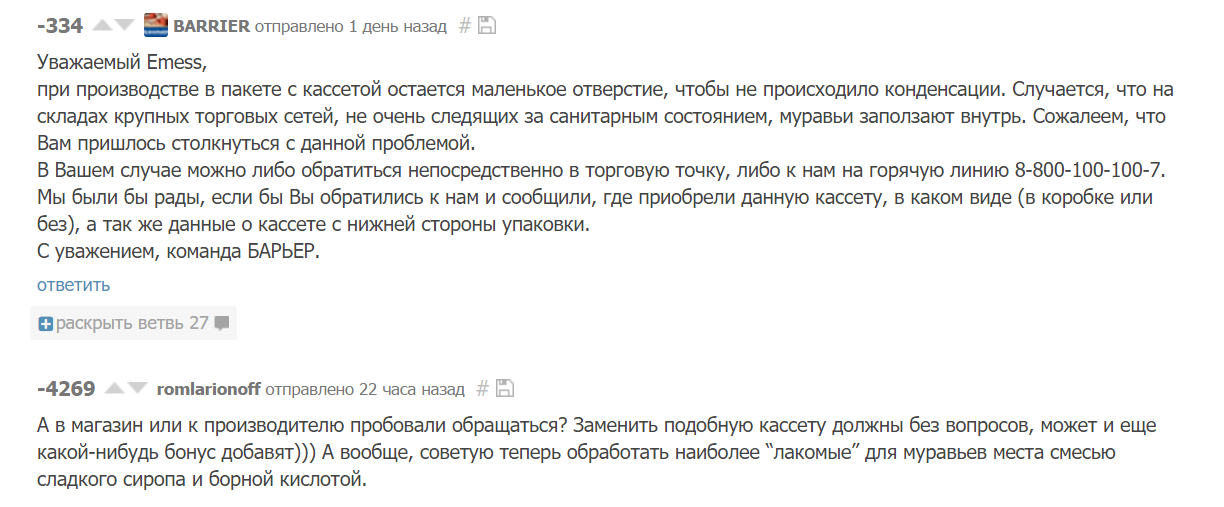Image resolution: width=1224 pixels, height=507 pixels.
Task: Save BARRIER's comment with floppy icon
Action: 487,26
